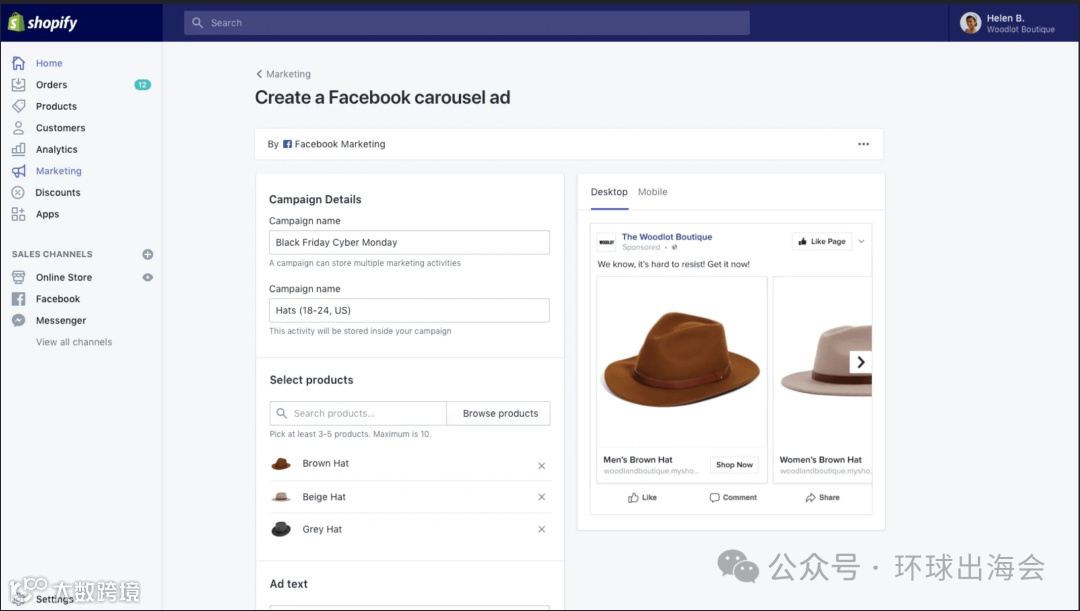Open the Analytics menu item
Screen dimensions: 1080x611
(56, 149)
